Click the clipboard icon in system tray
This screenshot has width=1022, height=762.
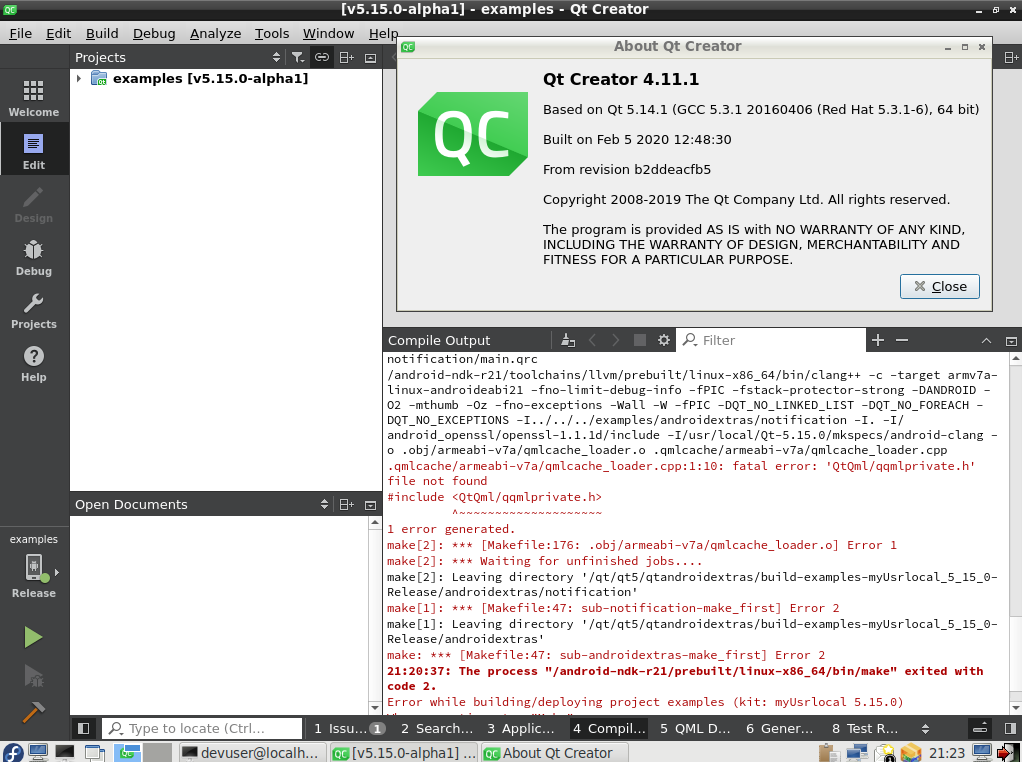[828, 753]
